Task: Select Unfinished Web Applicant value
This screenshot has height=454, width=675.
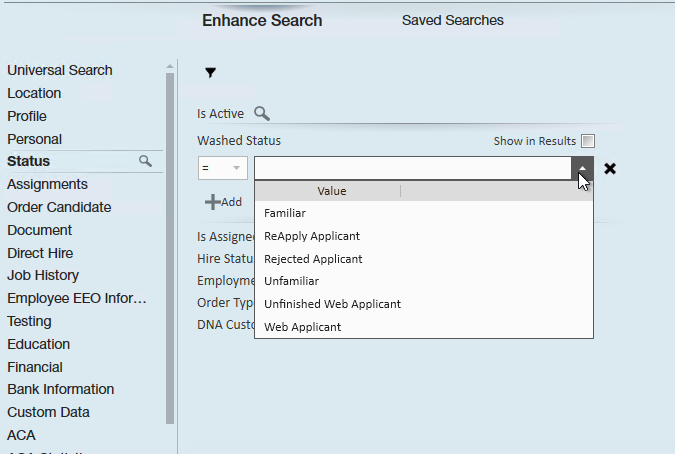Action: click(332, 304)
